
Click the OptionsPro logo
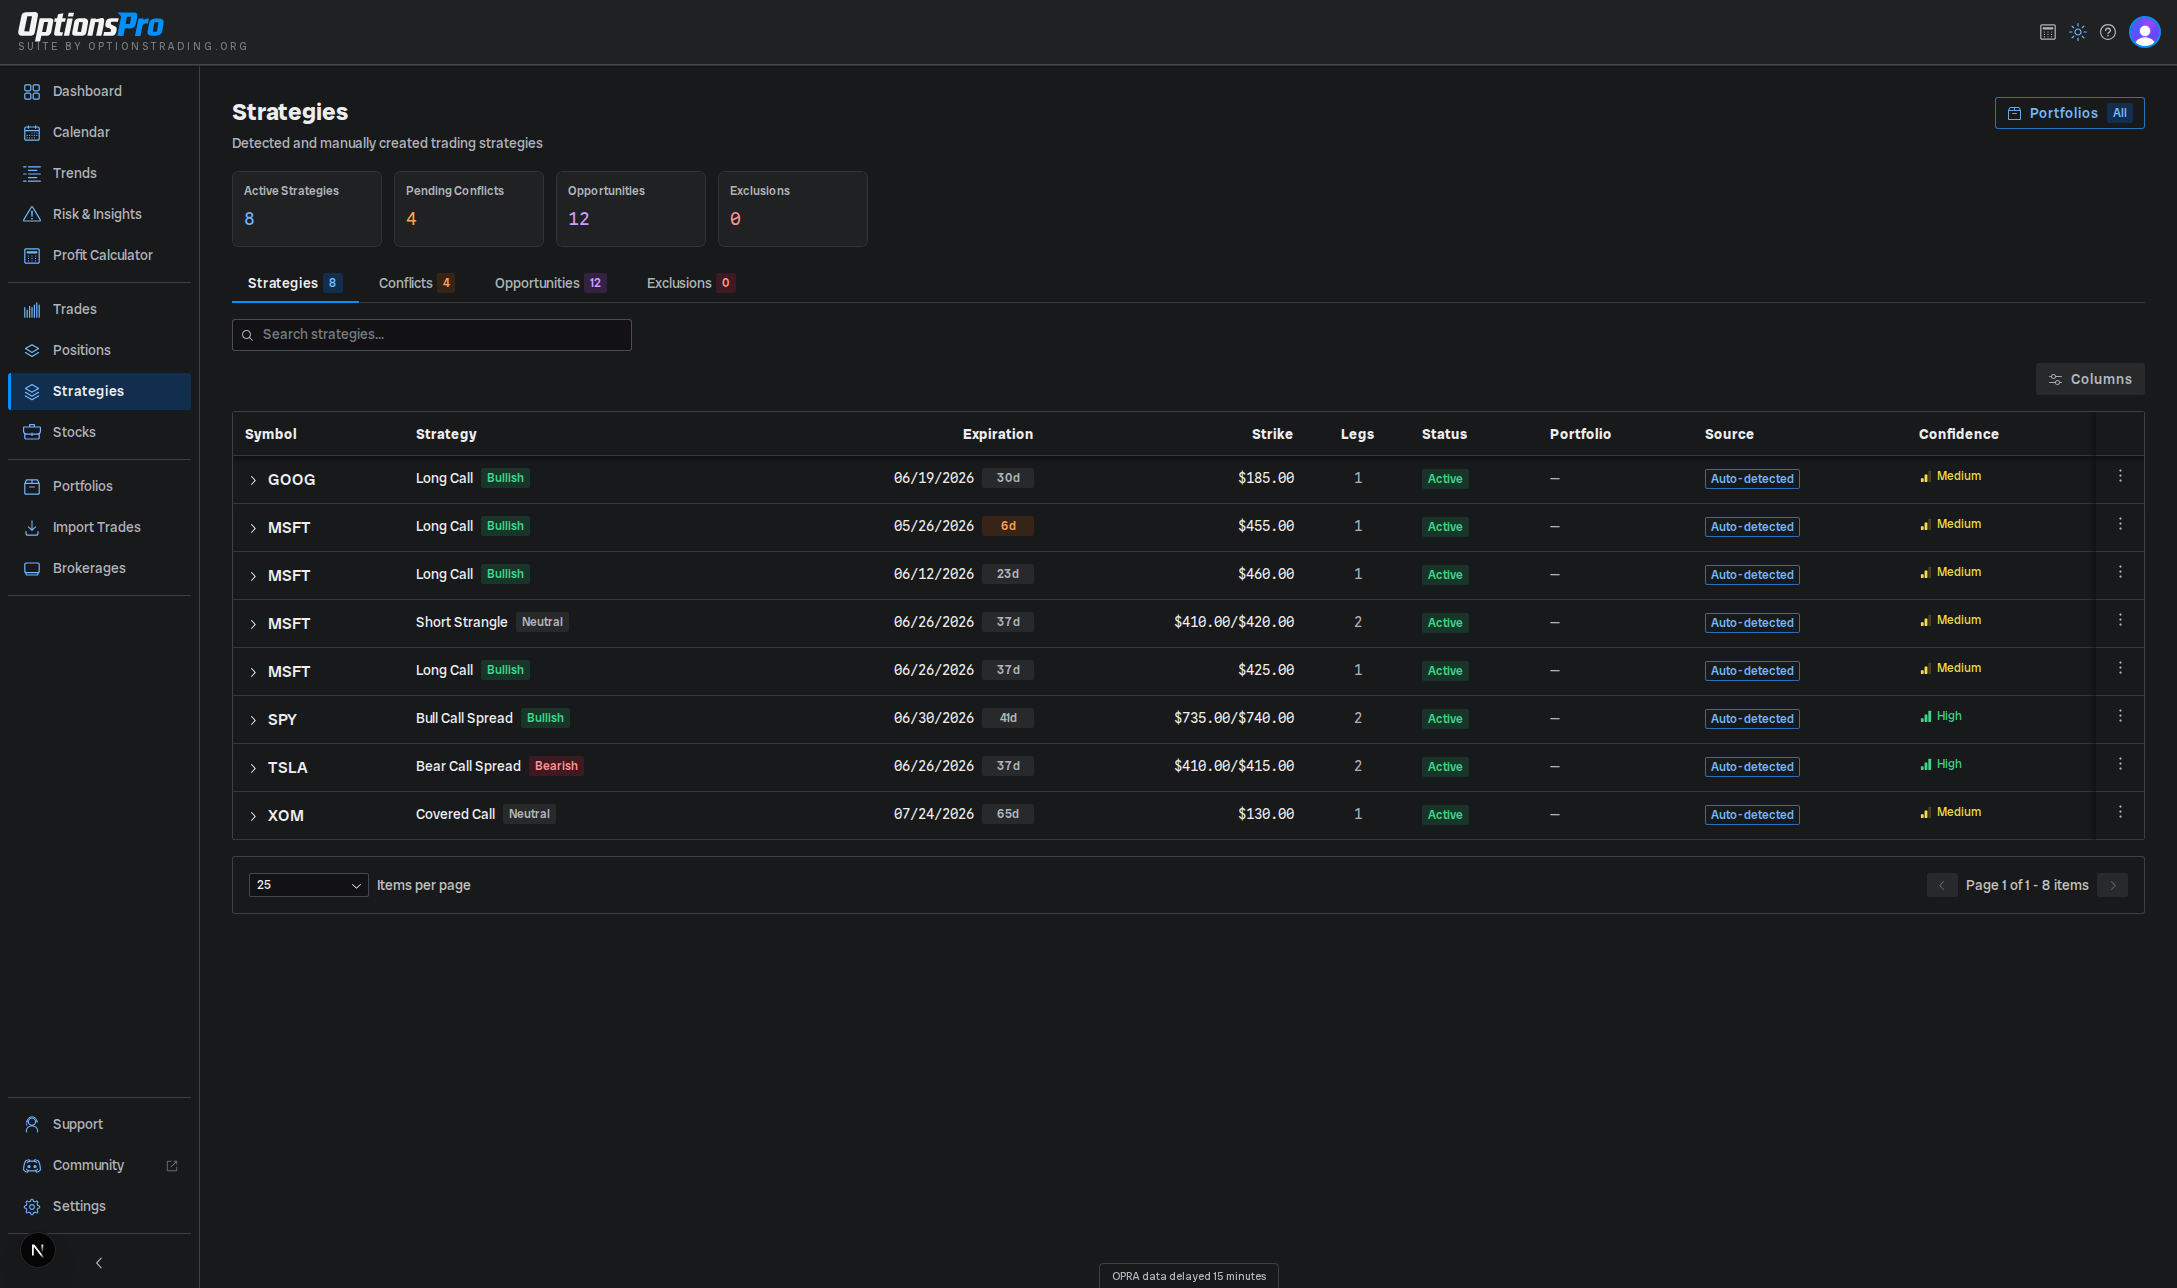pos(91,25)
